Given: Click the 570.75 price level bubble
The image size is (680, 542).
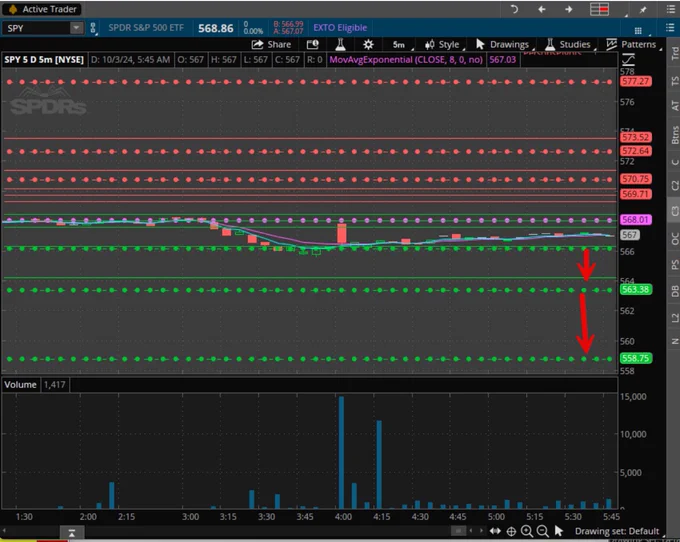Looking at the screenshot, I should tap(636, 179).
